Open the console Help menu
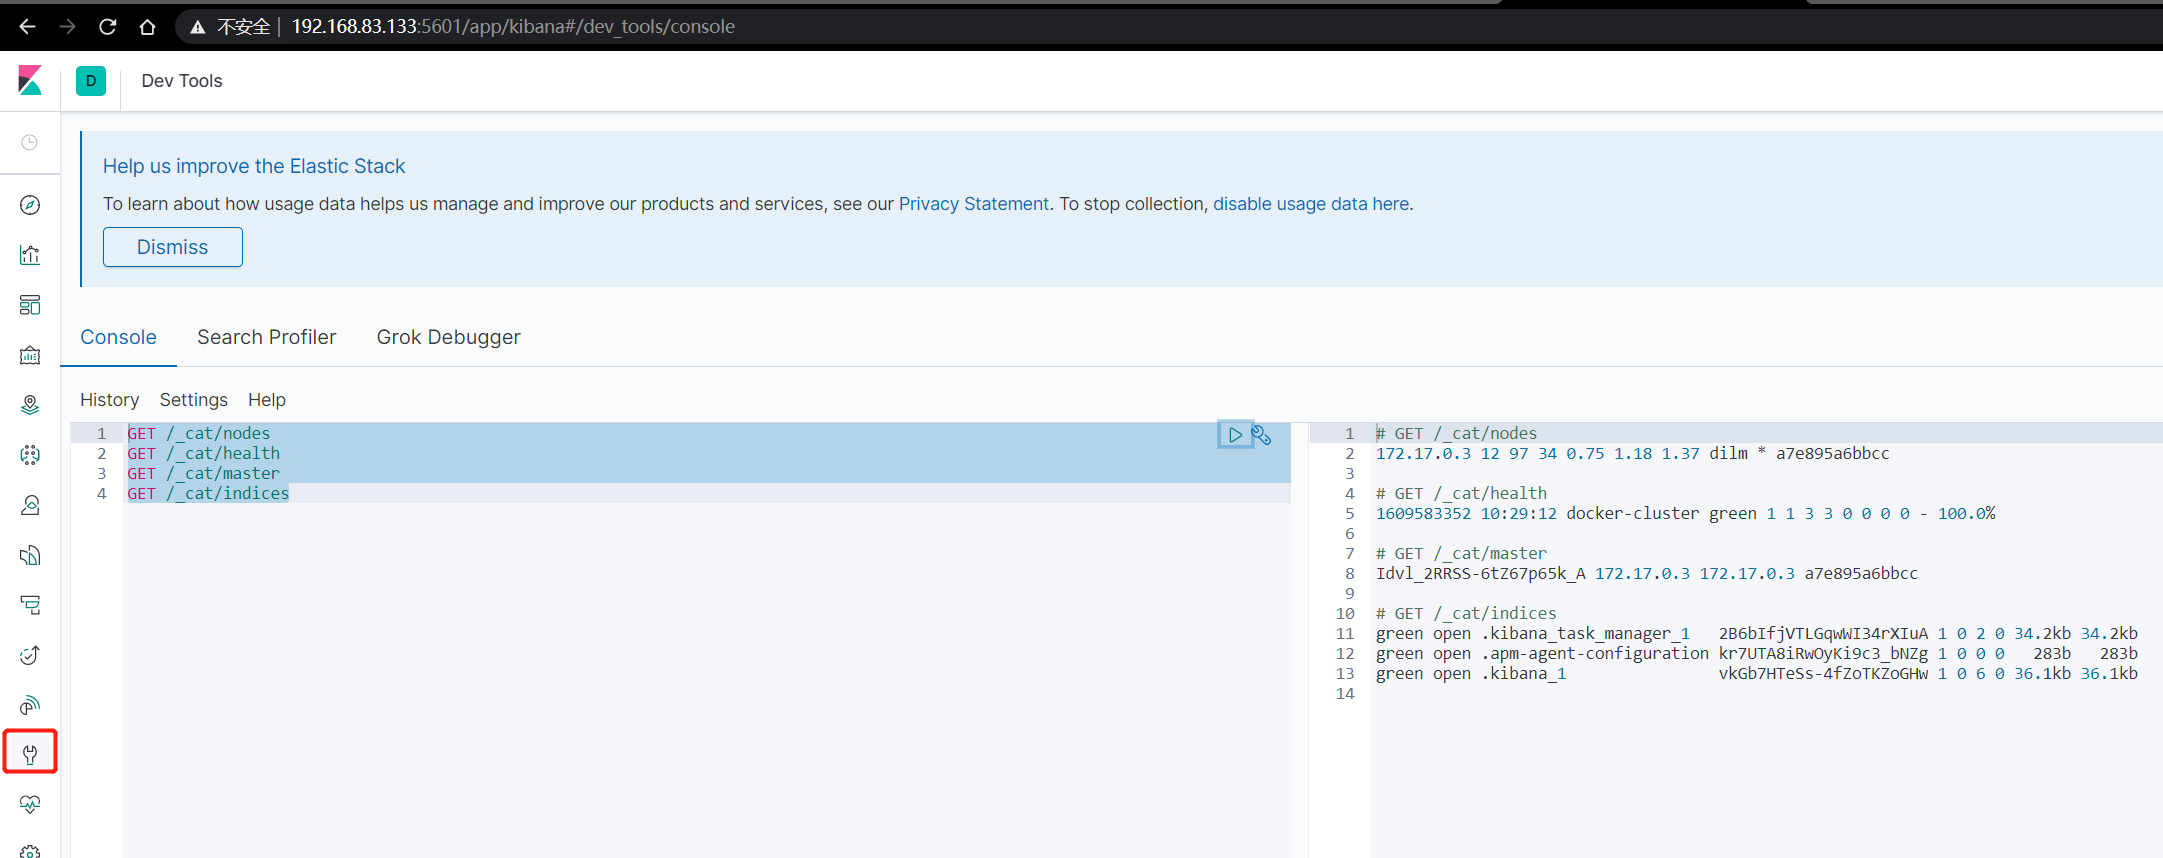The height and width of the screenshot is (858, 2163). click(x=267, y=400)
